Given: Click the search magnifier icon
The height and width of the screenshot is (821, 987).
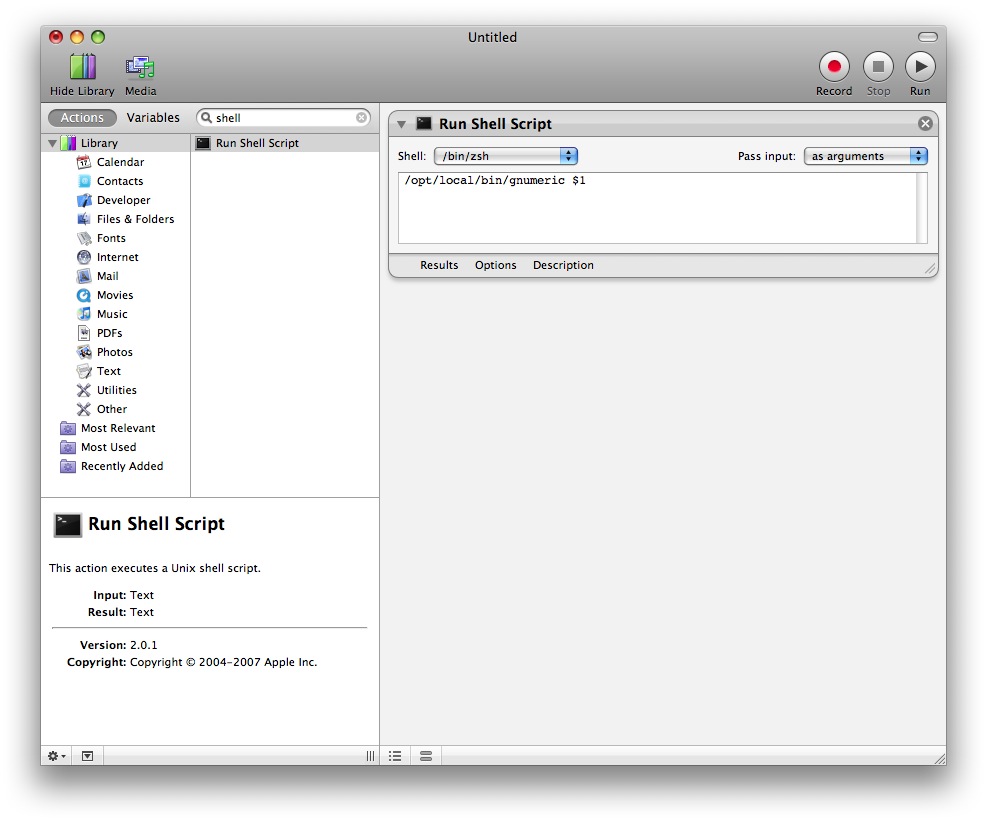Looking at the screenshot, I should 206,118.
